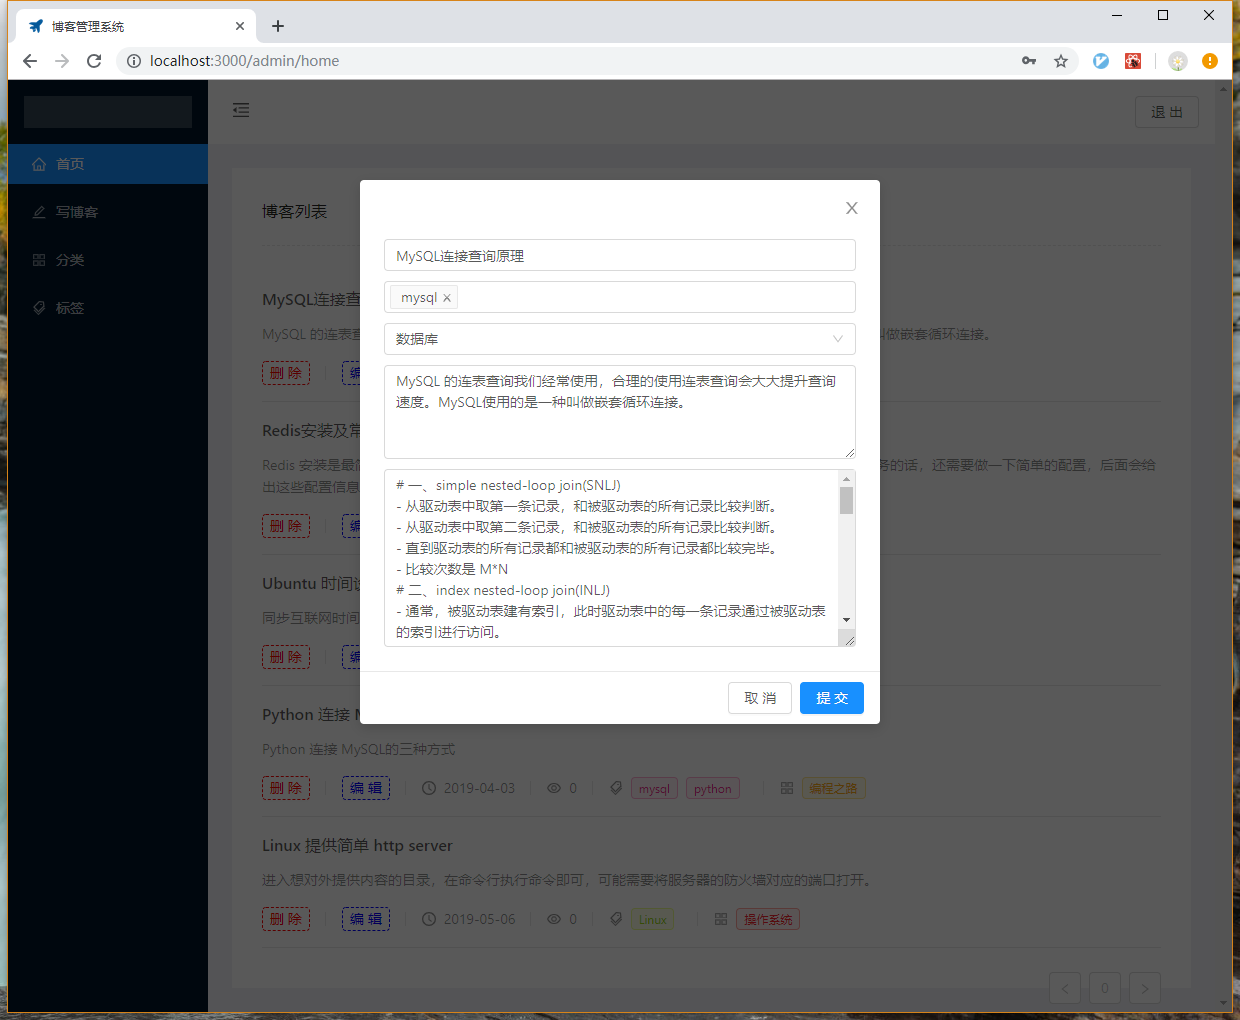
Task: Open the 写博客 menu item
Action: 108,212
